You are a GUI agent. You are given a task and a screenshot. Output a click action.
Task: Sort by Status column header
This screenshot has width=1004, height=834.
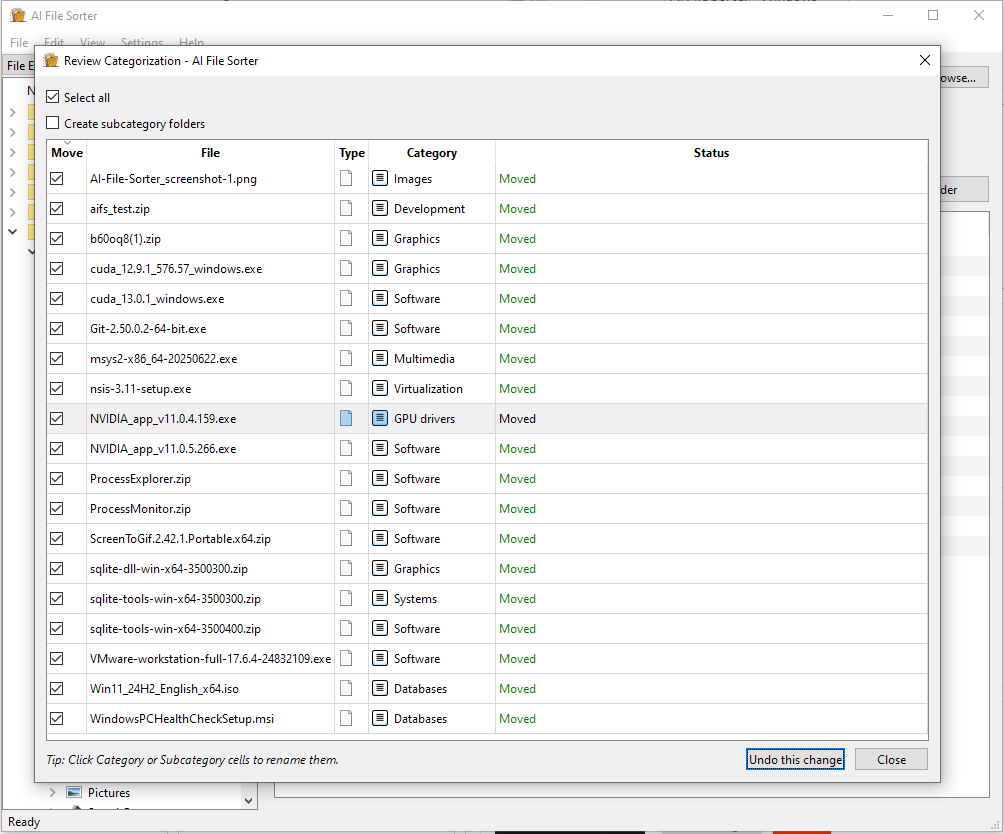point(711,153)
